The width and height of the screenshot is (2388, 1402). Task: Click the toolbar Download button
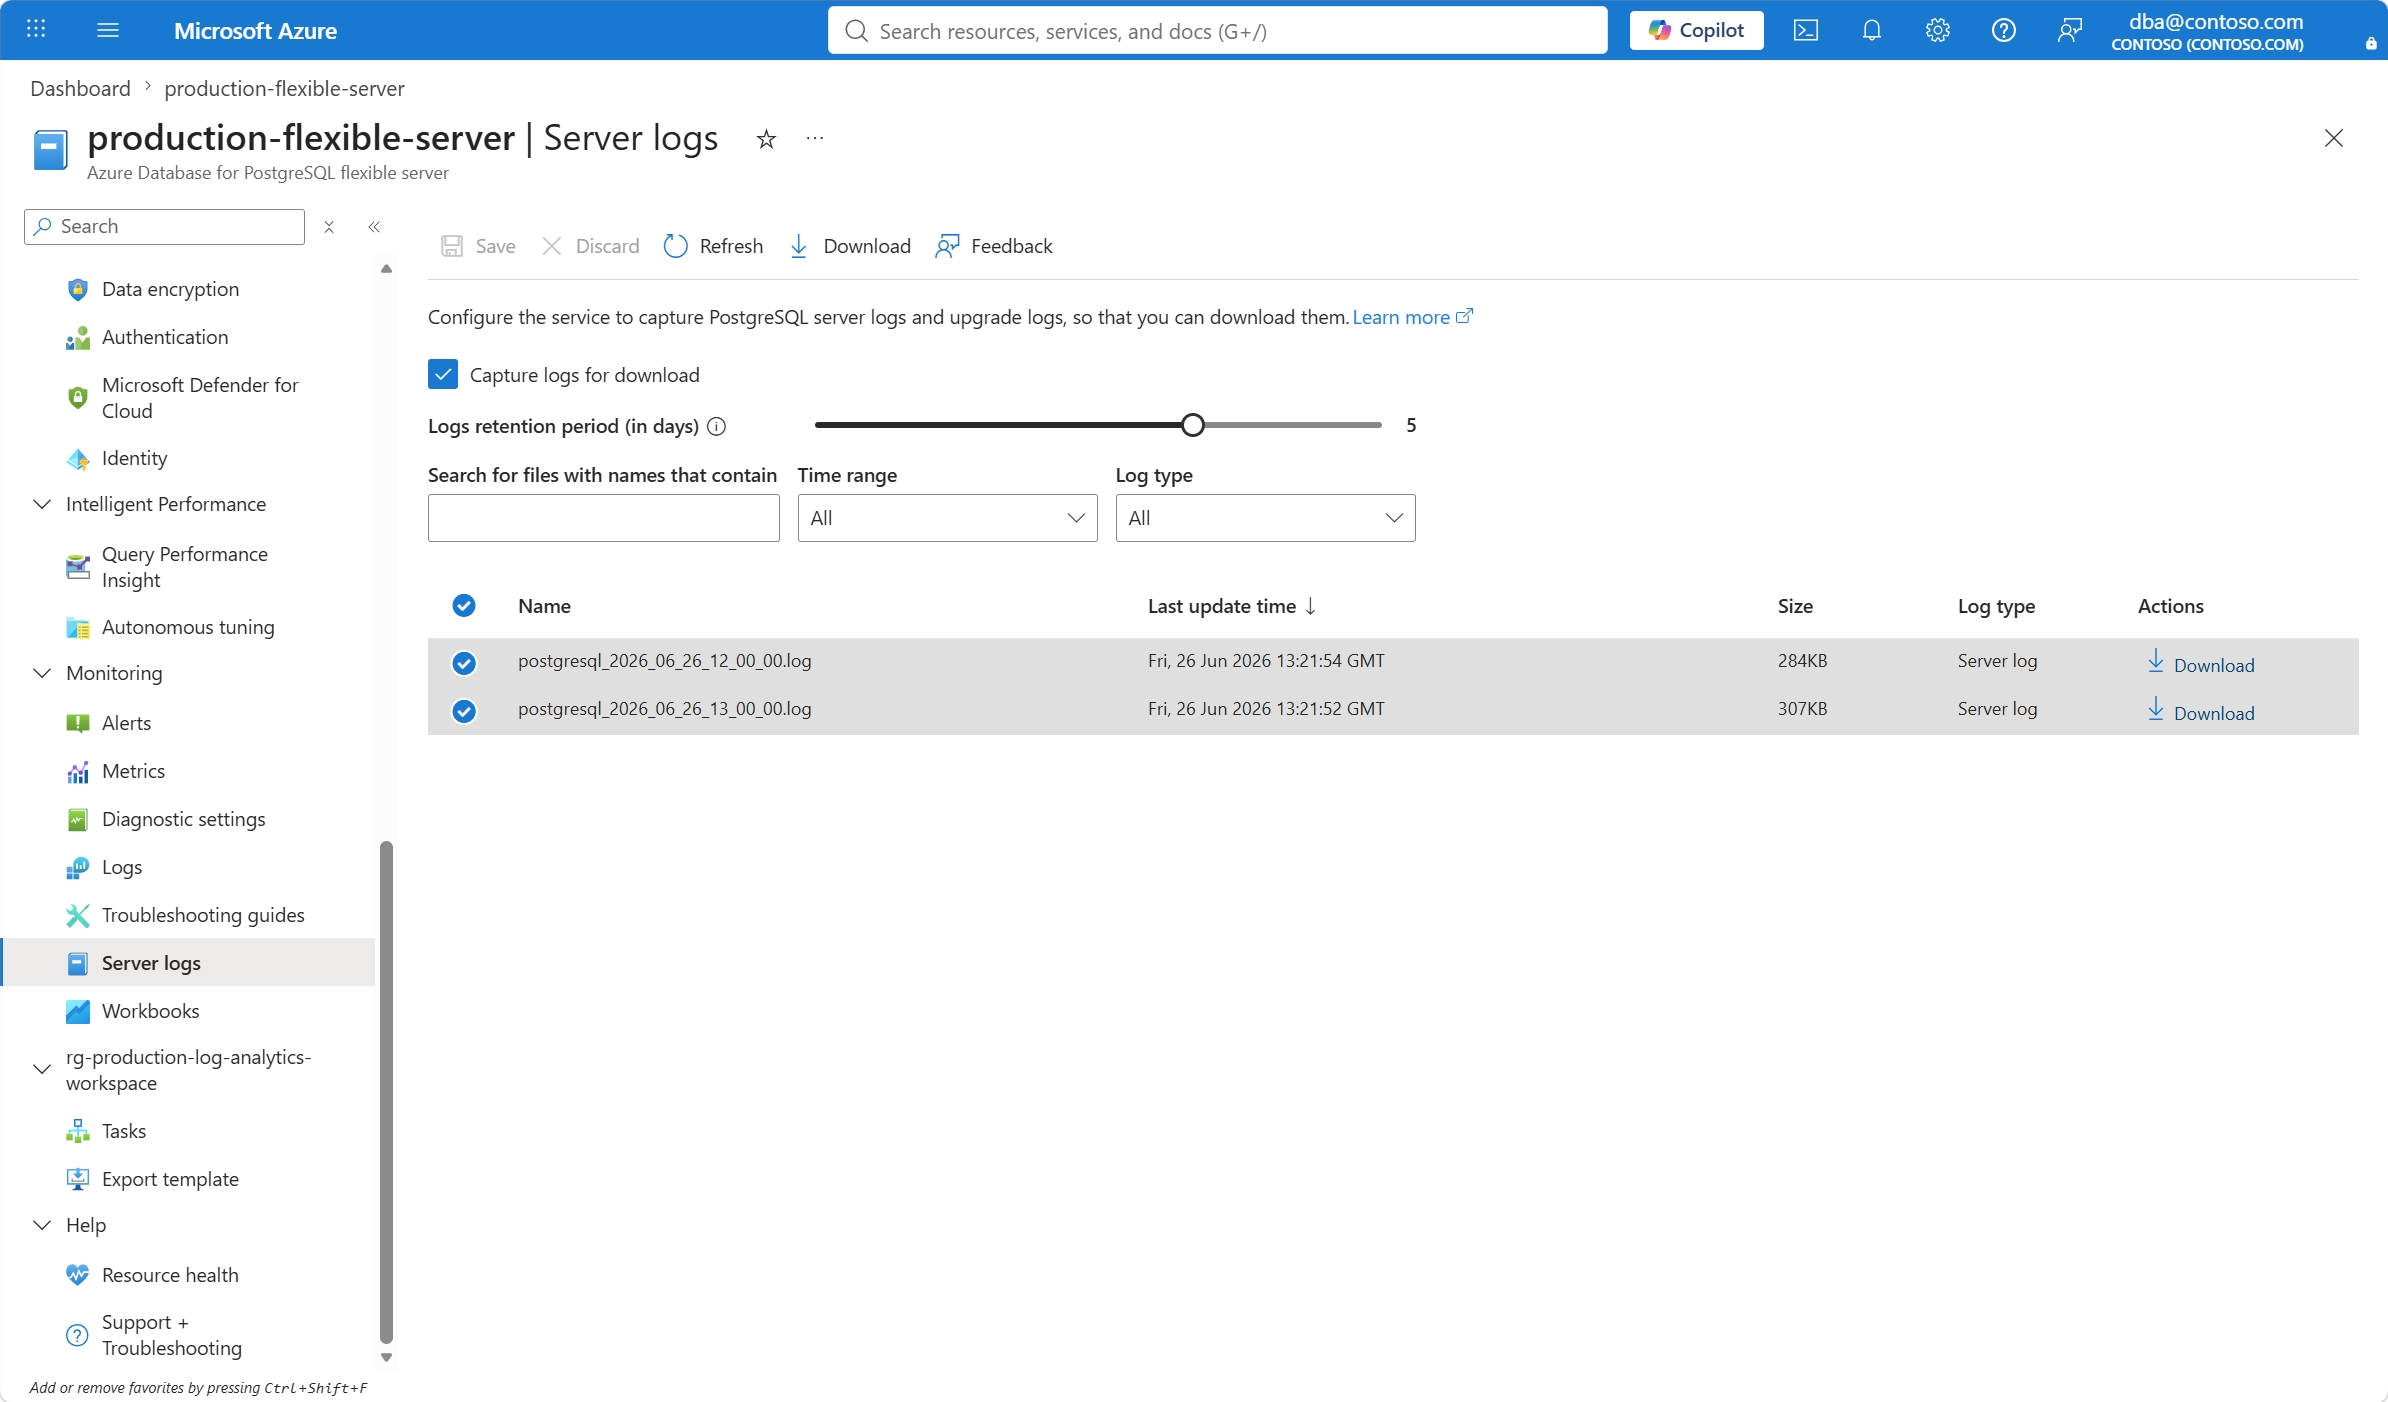(850, 246)
